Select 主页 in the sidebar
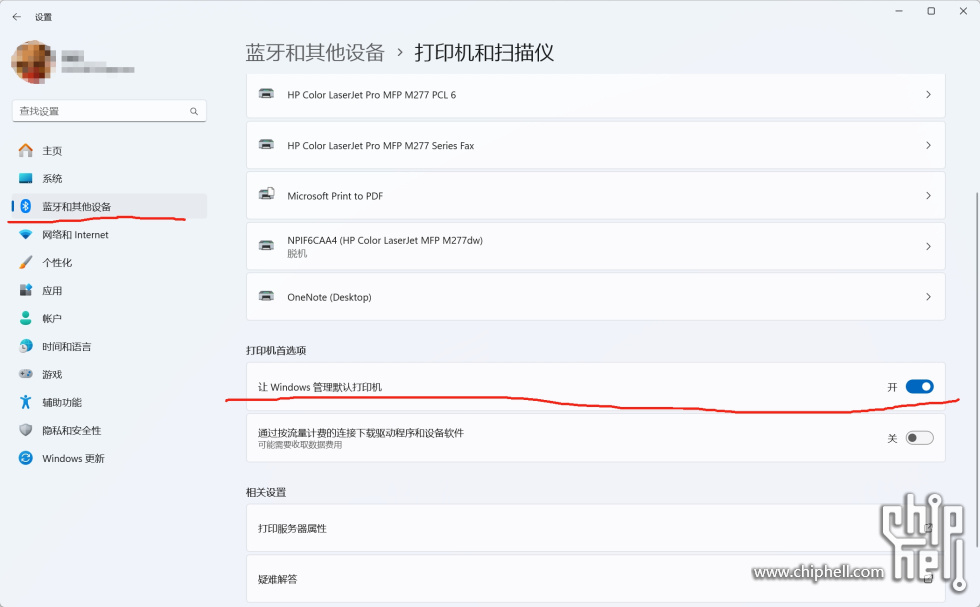Viewport: 980px width, 607px height. [x=109, y=151]
